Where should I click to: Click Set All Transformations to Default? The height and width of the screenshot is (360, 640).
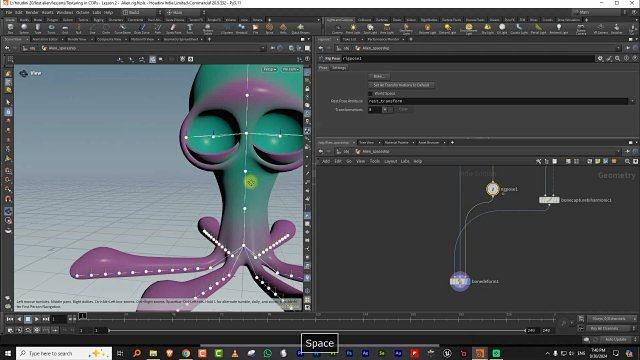coord(402,85)
